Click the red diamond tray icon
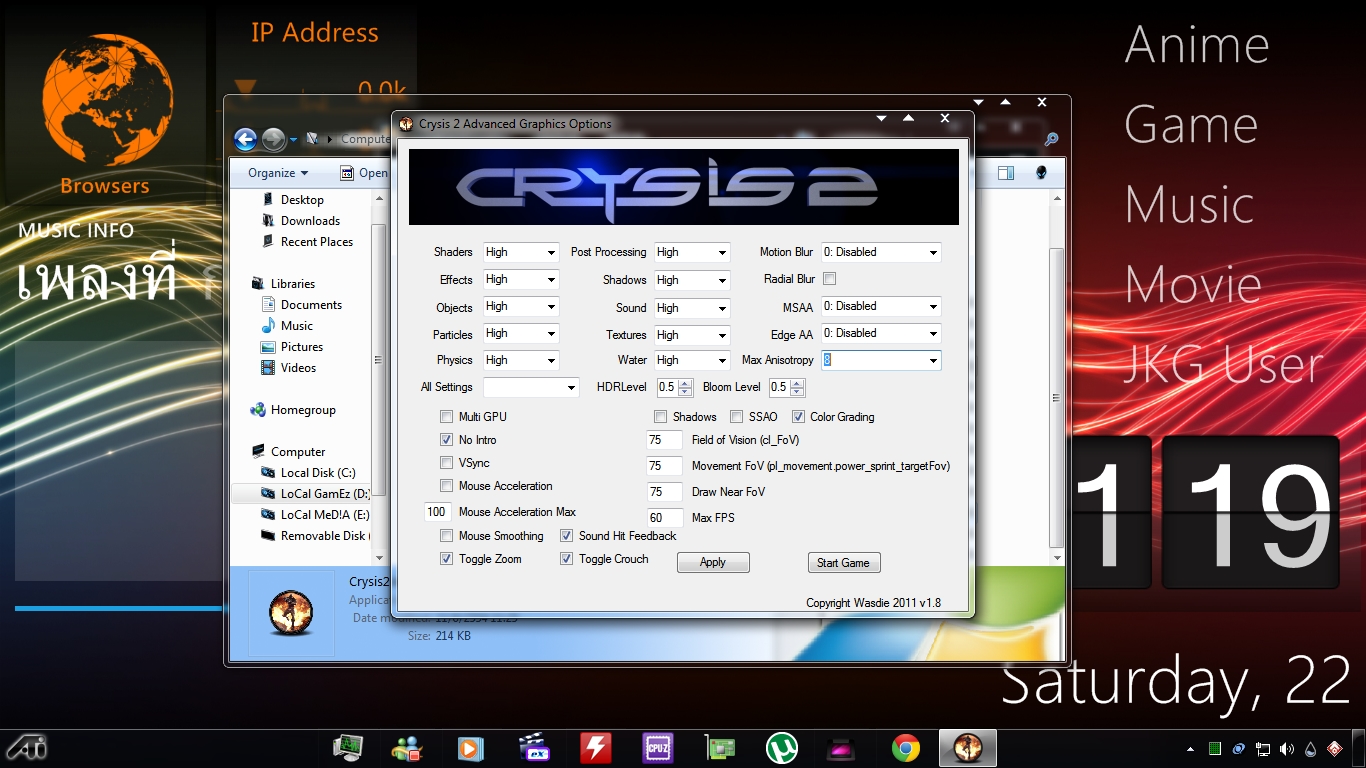Screen dimensions: 1366x768 [1334, 749]
